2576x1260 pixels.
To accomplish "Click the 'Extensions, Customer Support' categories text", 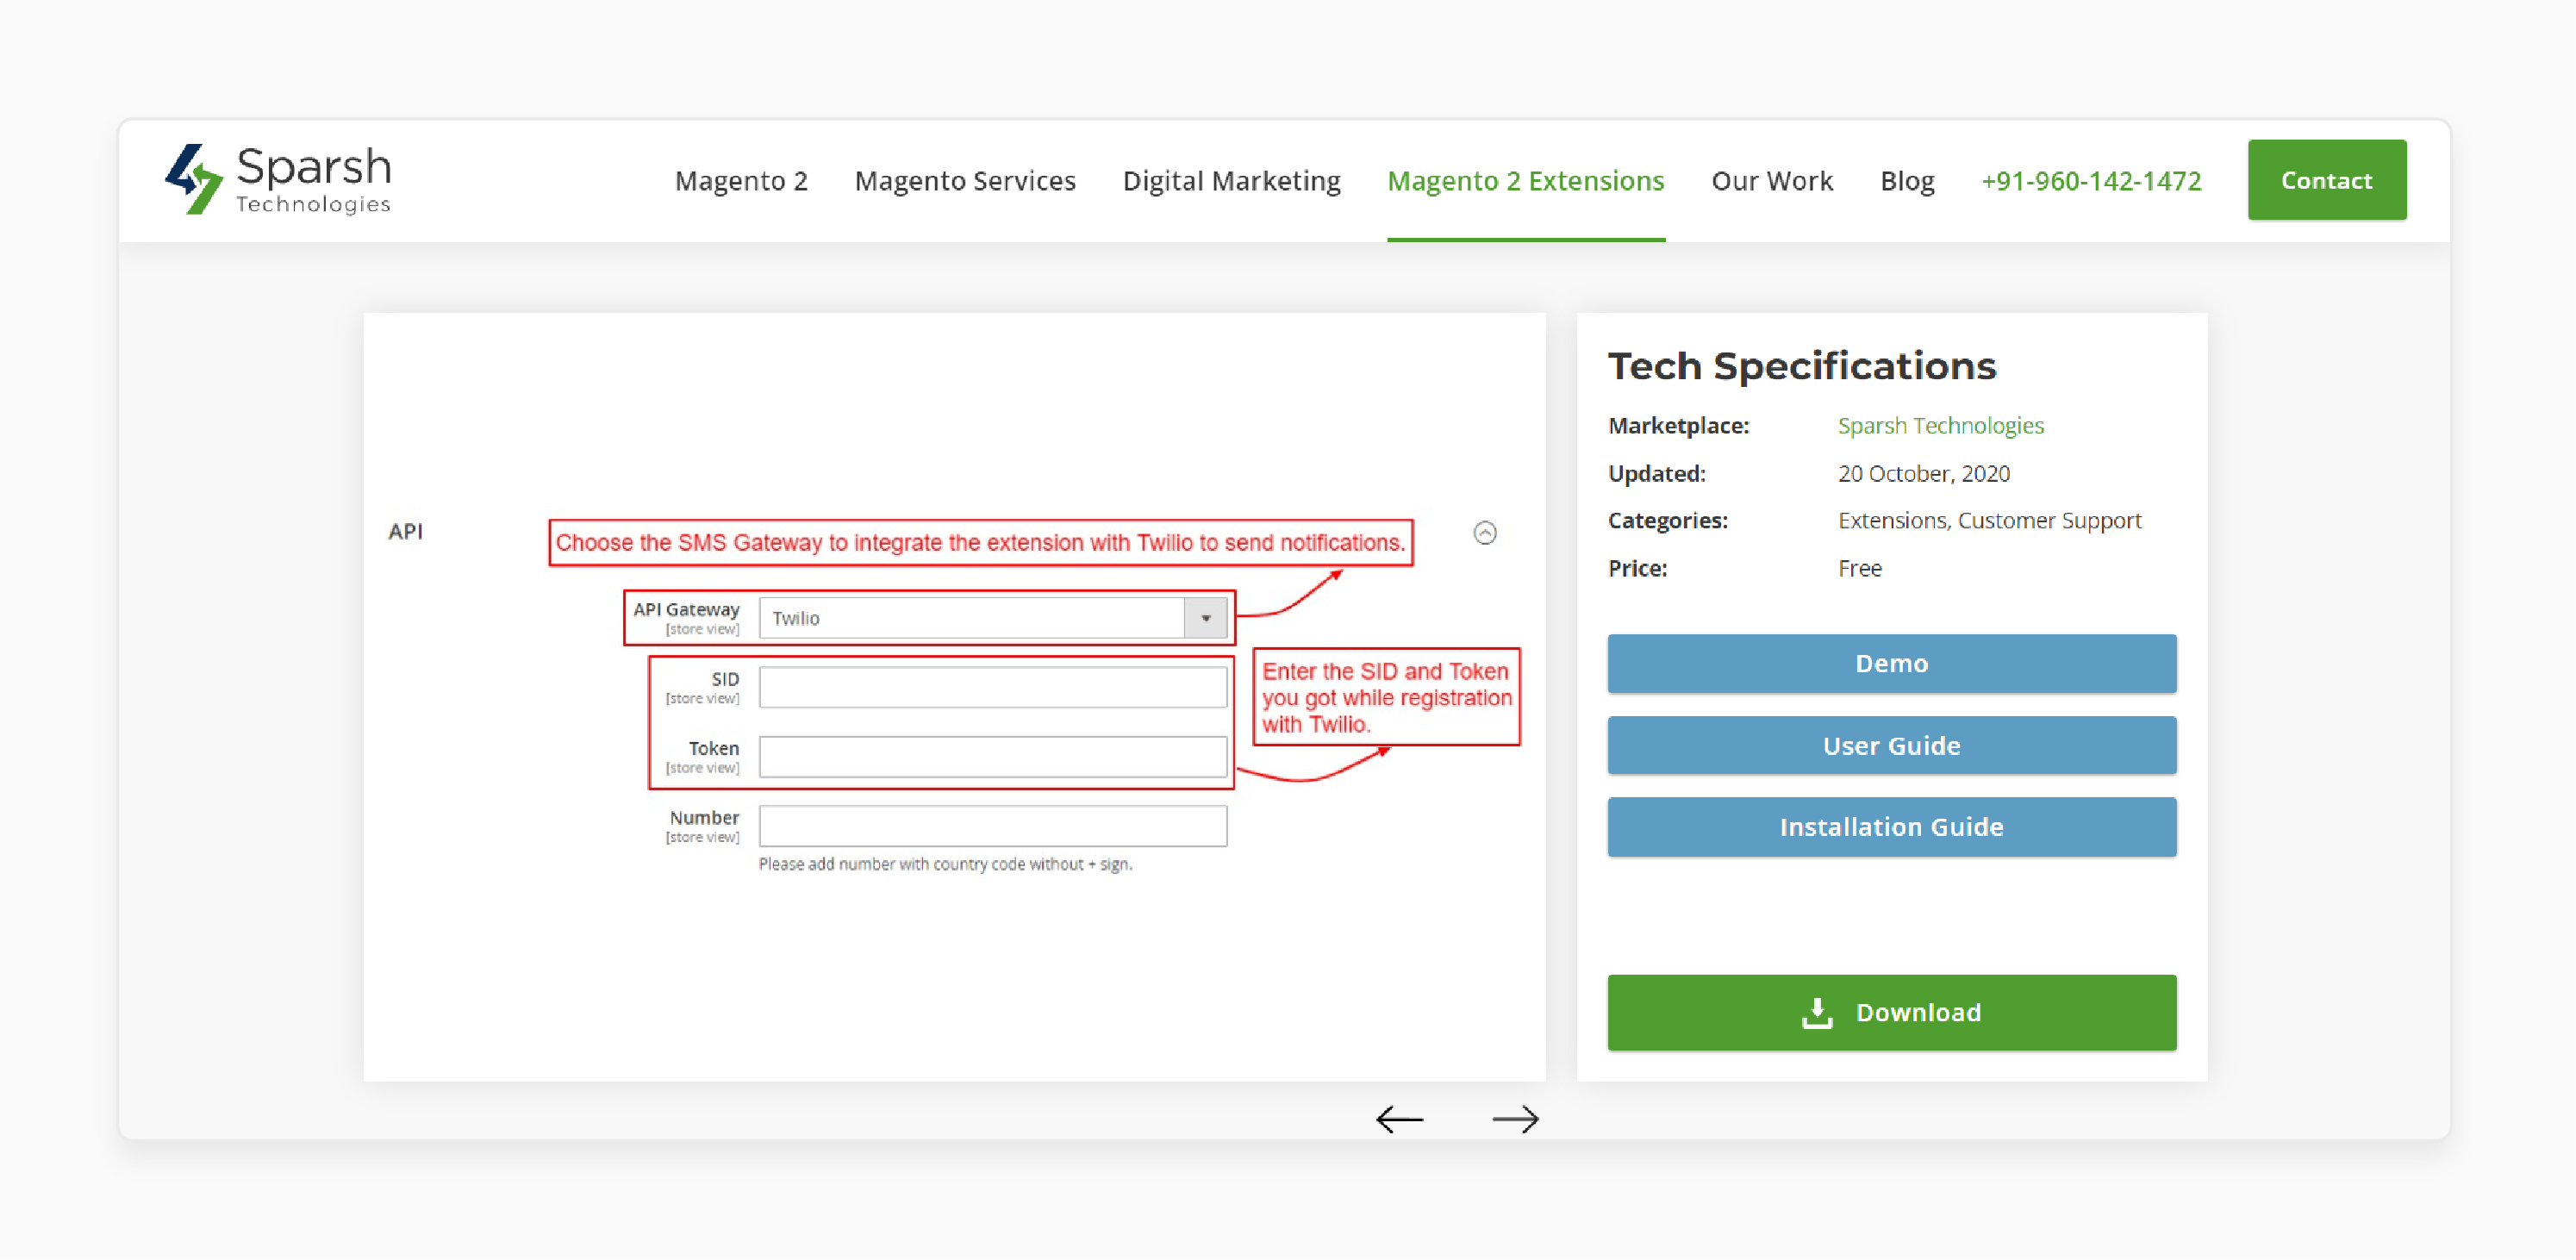I will (x=1989, y=521).
